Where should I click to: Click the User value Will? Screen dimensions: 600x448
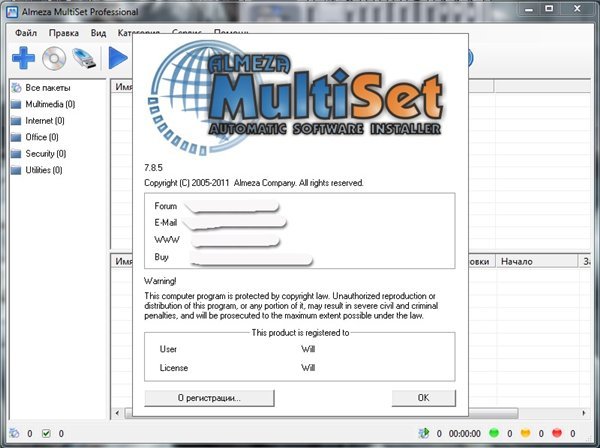click(x=308, y=349)
